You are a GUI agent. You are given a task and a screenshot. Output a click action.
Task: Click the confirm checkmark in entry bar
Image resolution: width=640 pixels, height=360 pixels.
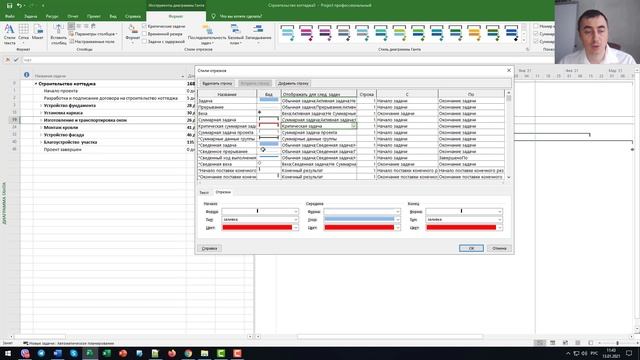(x=16, y=60)
